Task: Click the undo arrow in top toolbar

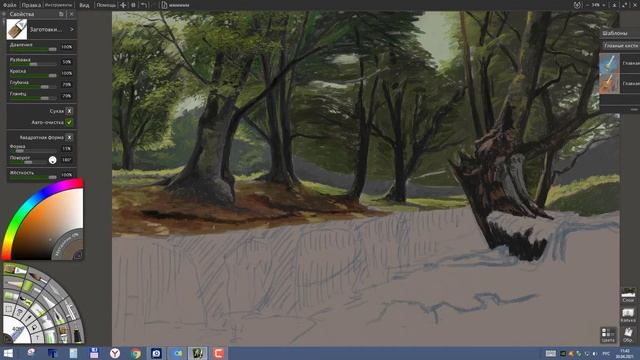Action: [144, 5]
